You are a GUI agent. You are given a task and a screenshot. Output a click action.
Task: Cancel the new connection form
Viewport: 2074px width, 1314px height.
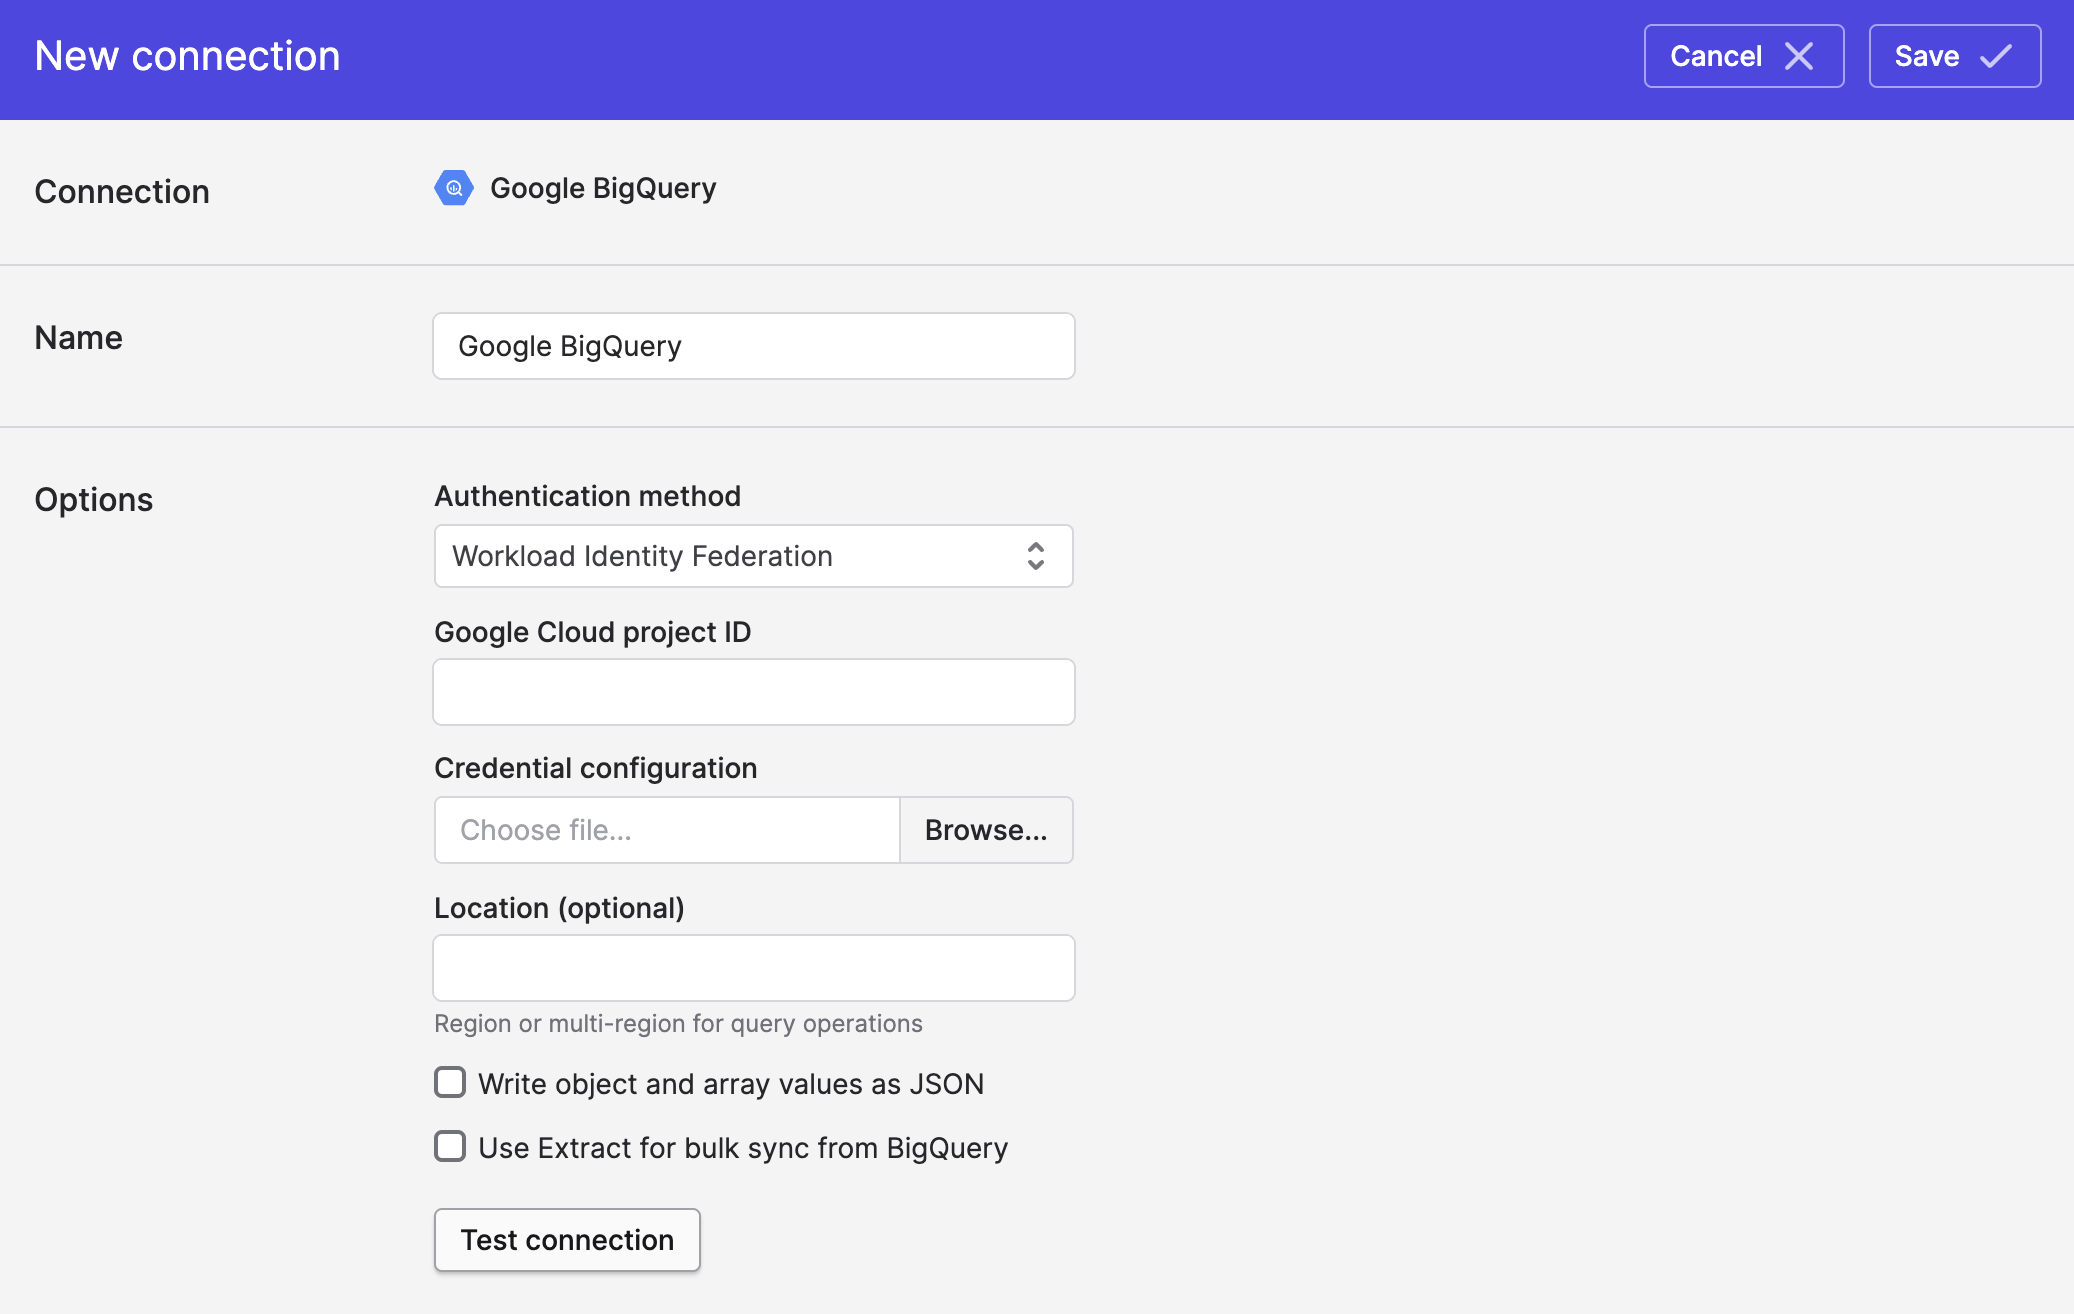1742,56
